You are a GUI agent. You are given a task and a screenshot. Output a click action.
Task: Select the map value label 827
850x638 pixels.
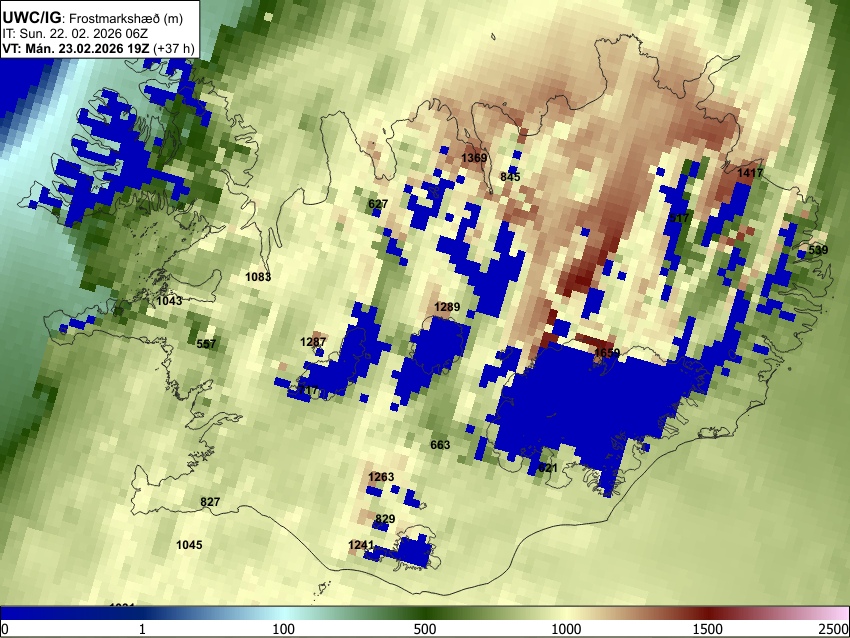click(x=210, y=502)
